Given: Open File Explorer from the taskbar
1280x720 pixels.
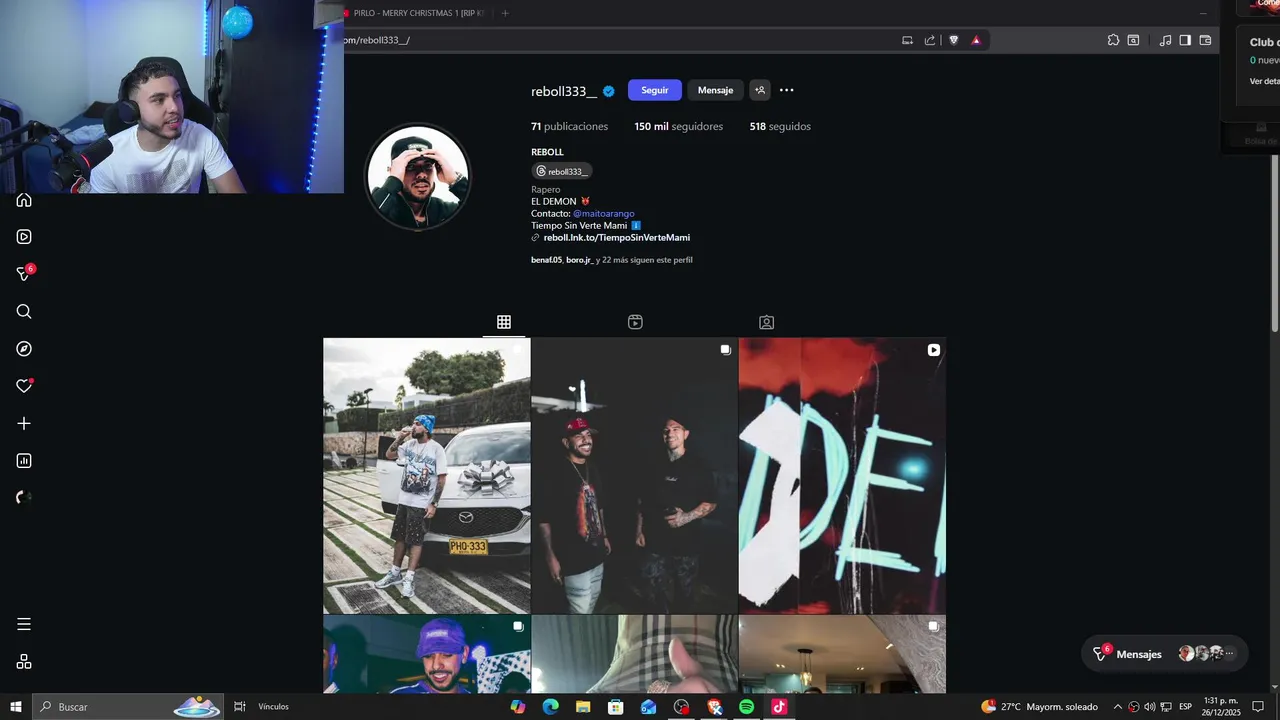Looking at the screenshot, I should pyautogui.click(x=583, y=707).
